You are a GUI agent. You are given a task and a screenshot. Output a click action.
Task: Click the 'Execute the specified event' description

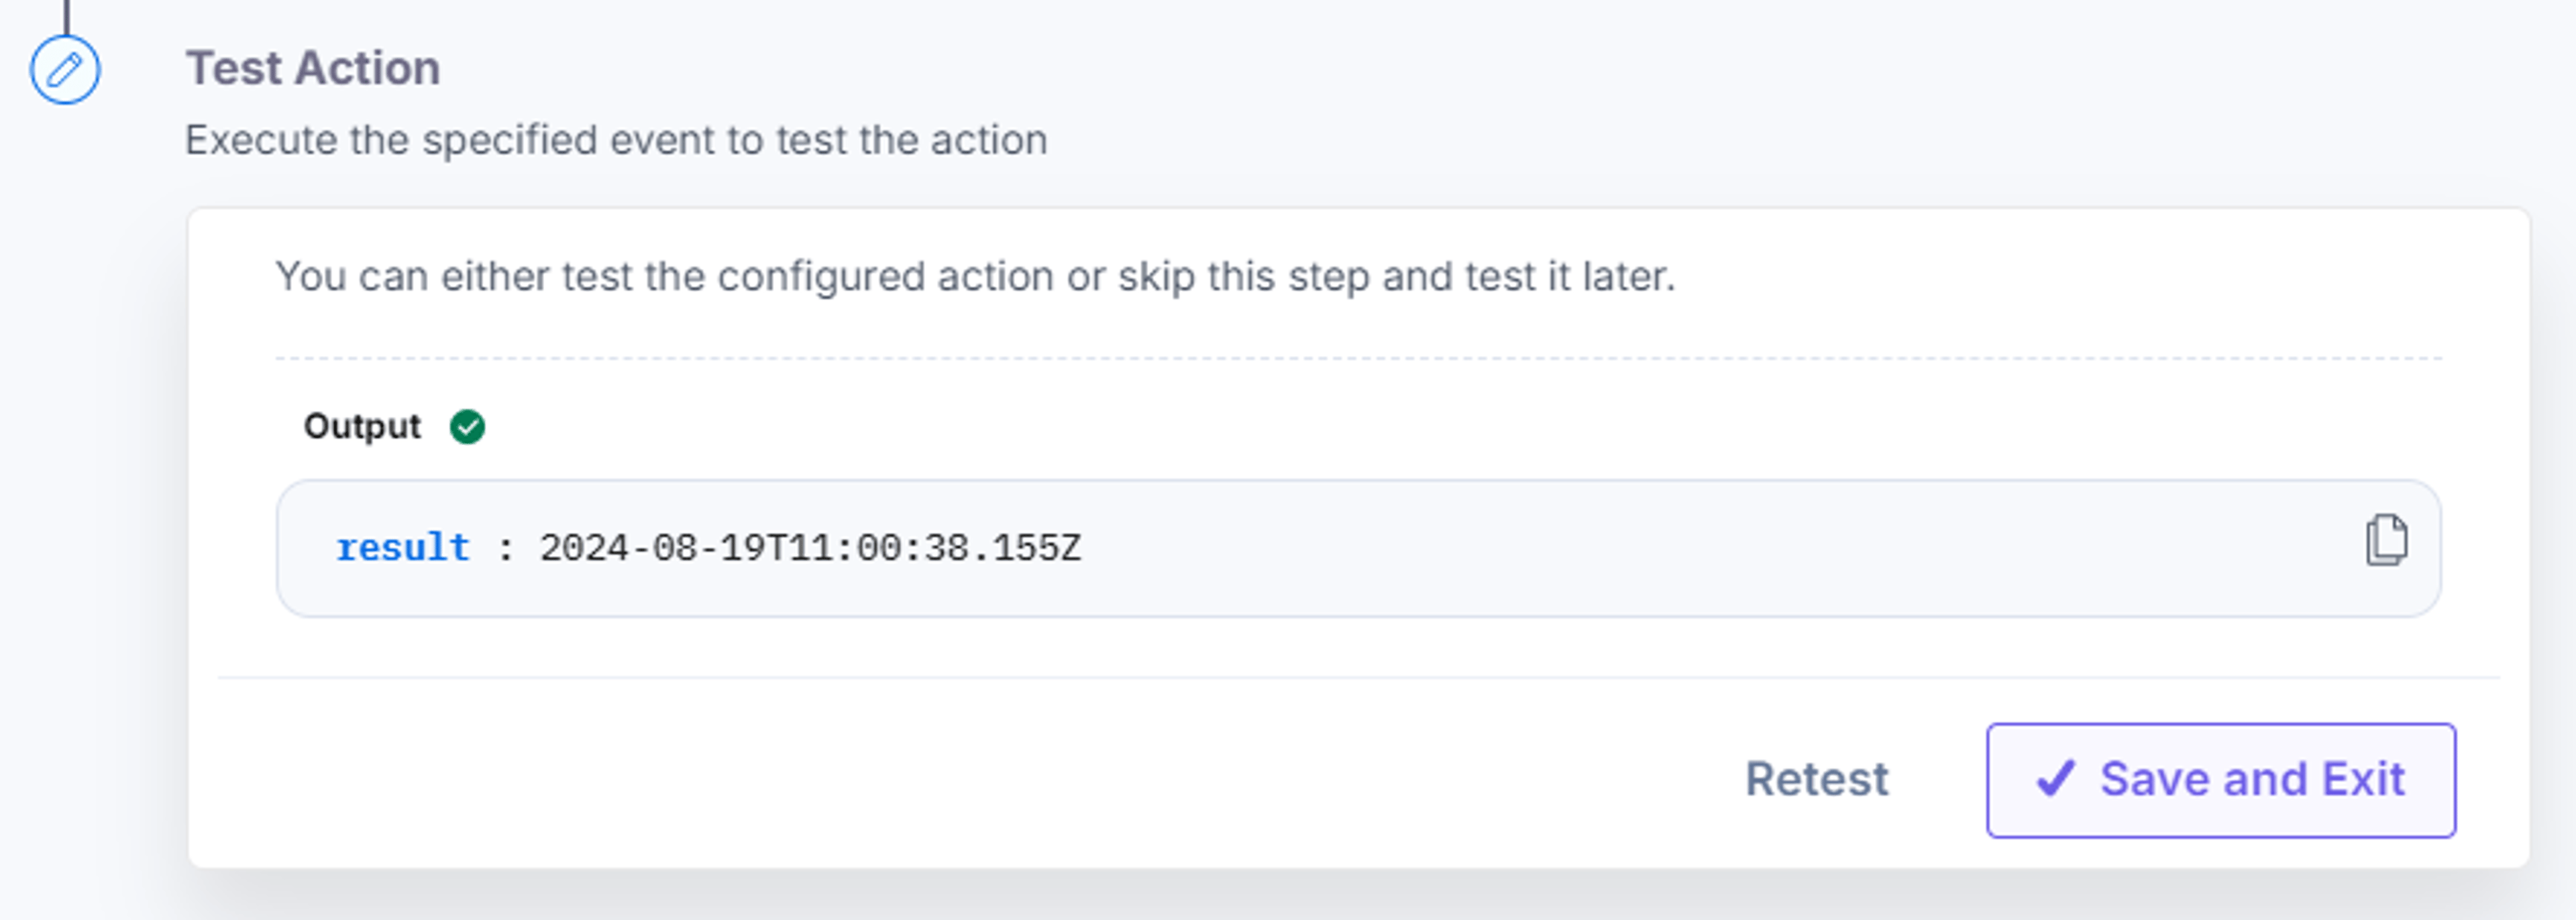pyautogui.click(x=616, y=140)
